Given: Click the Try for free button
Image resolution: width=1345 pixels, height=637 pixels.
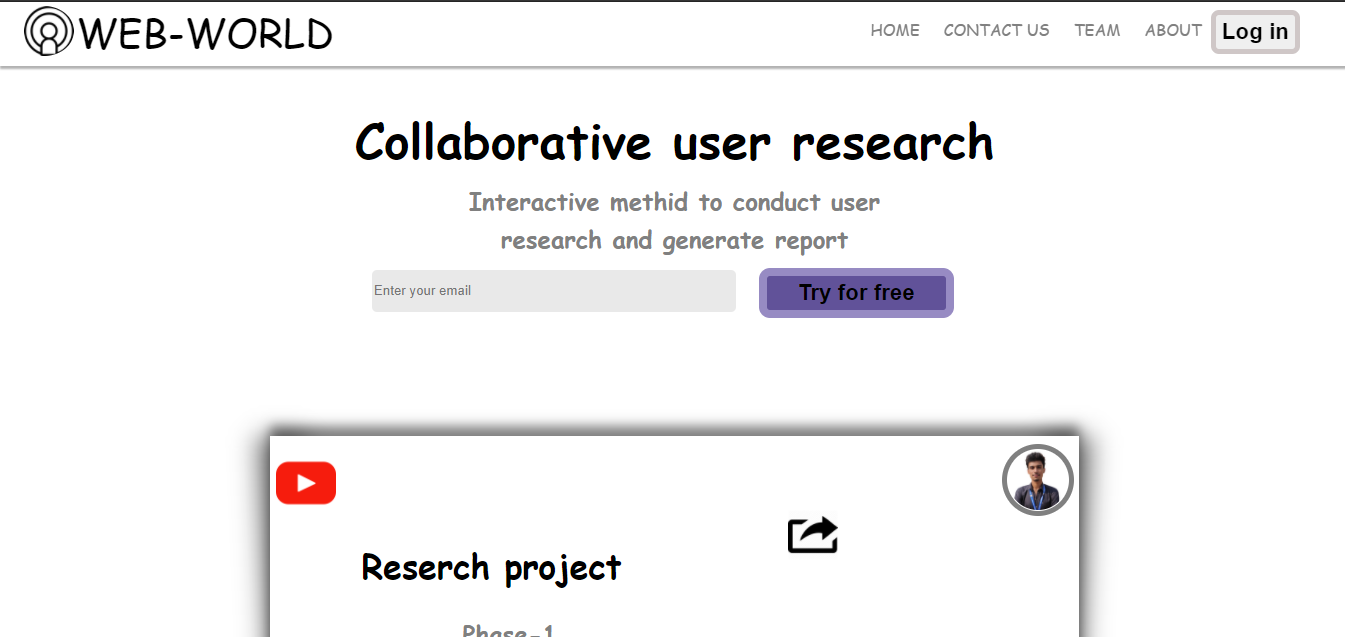Looking at the screenshot, I should click(856, 293).
